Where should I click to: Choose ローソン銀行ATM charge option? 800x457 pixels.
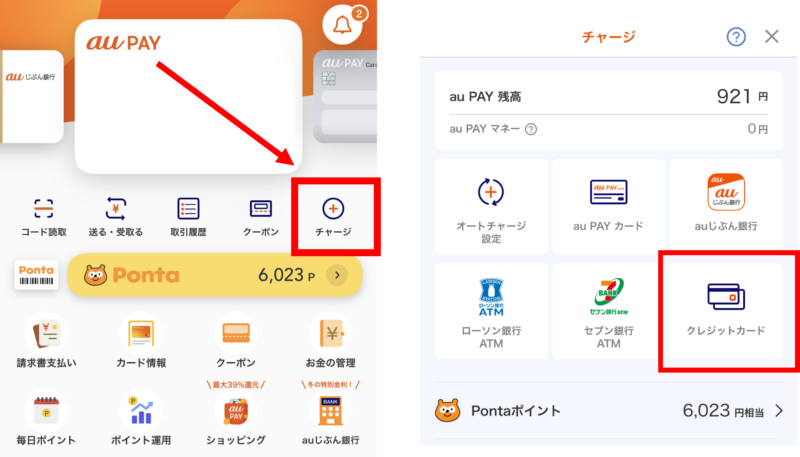point(491,308)
